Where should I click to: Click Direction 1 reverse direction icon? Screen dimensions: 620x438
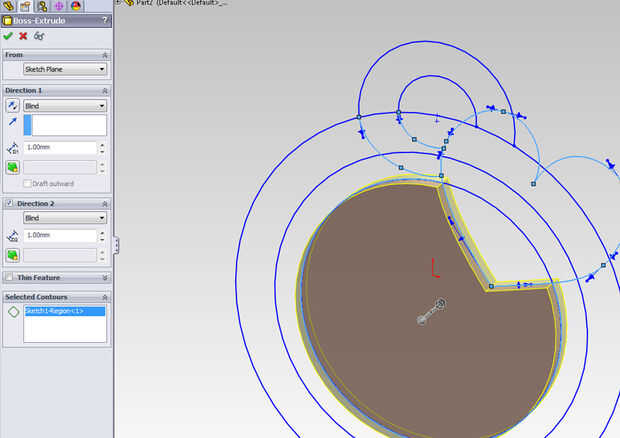13,106
